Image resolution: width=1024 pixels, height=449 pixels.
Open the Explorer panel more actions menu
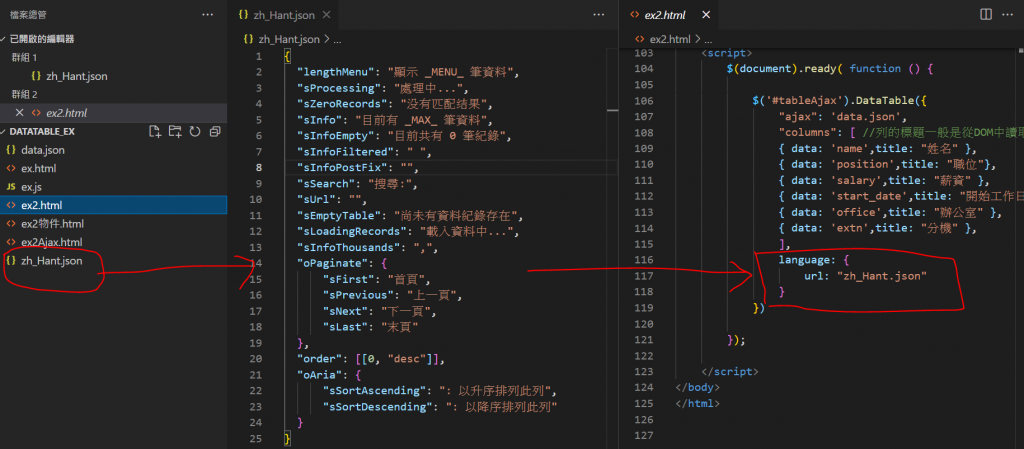[x=208, y=14]
